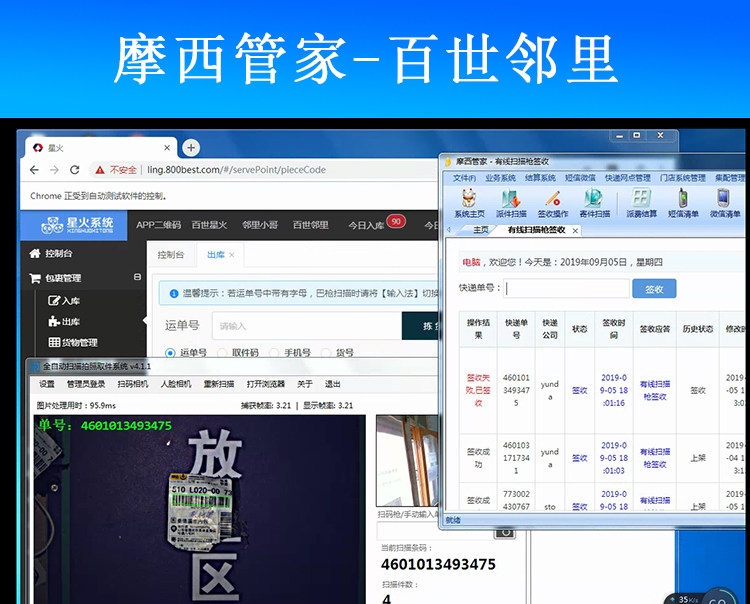Click 签收 status link for 4601031717341
This screenshot has width=750, height=604.
click(x=579, y=458)
